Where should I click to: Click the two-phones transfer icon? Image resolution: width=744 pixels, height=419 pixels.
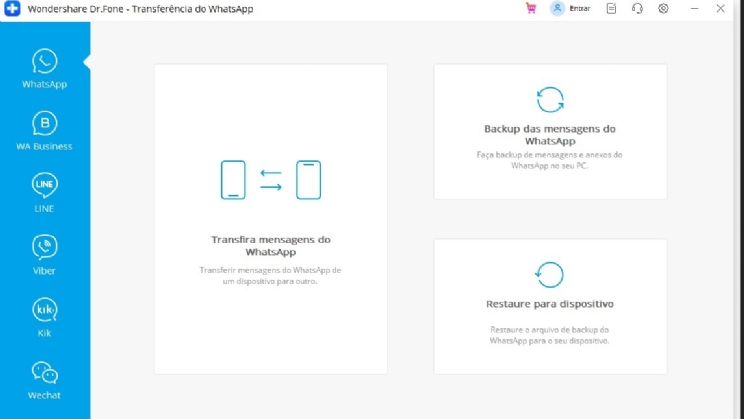(270, 180)
